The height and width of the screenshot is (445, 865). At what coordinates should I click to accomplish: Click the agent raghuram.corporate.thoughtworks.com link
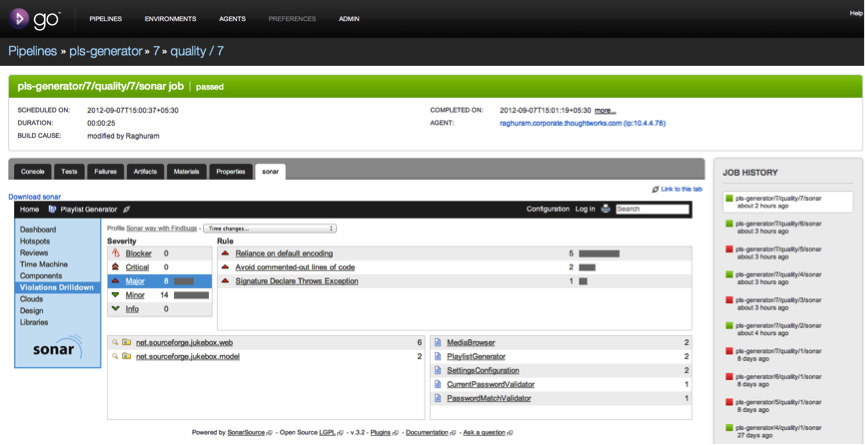coord(582,123)
